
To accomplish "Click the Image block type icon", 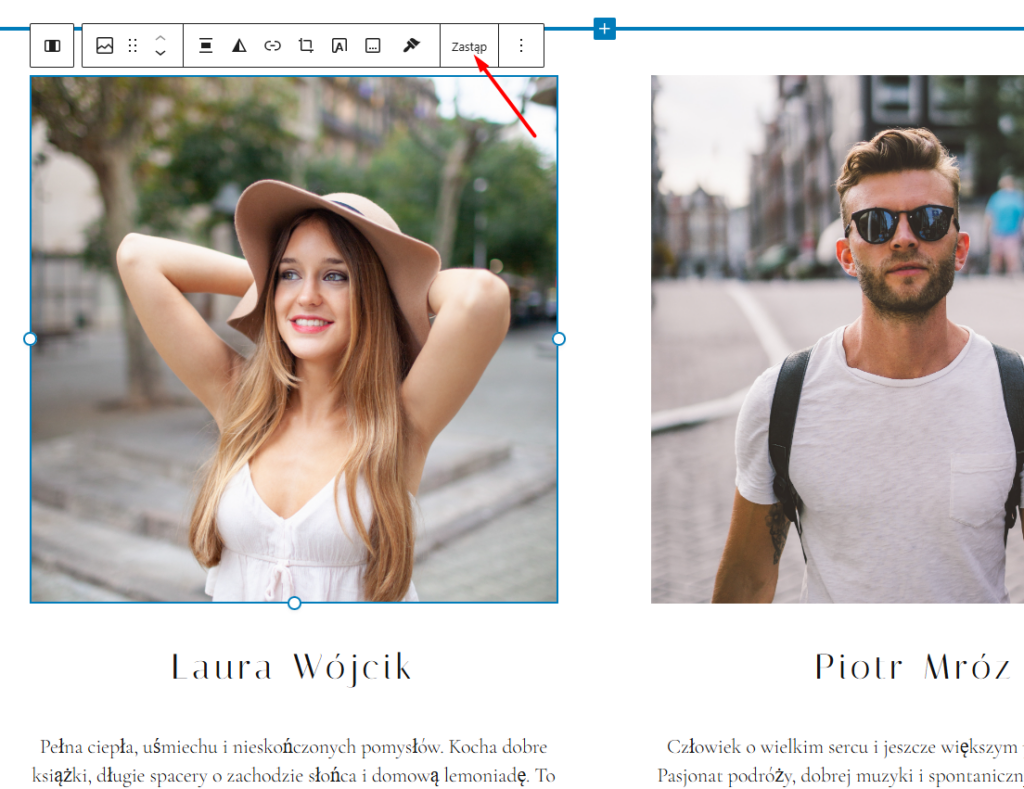I will click(x=105, y=46).
